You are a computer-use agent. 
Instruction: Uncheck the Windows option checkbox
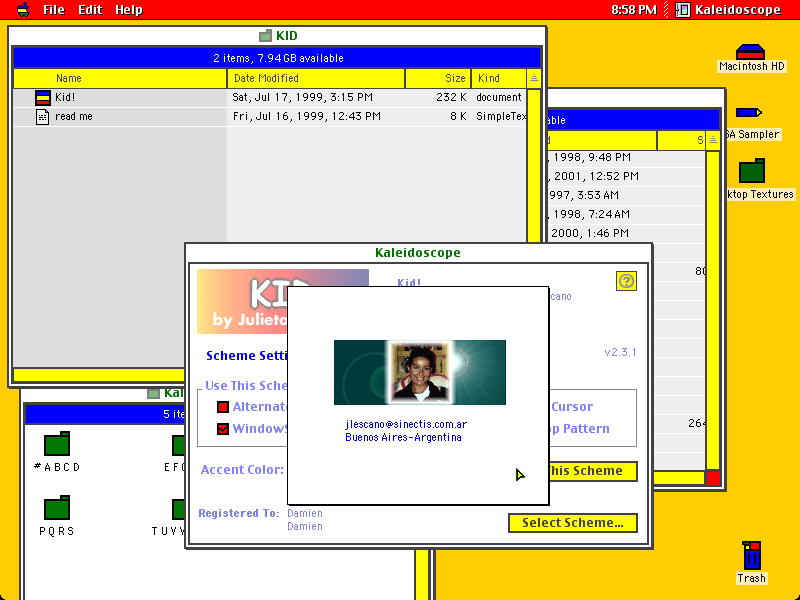tap(222, 429)
